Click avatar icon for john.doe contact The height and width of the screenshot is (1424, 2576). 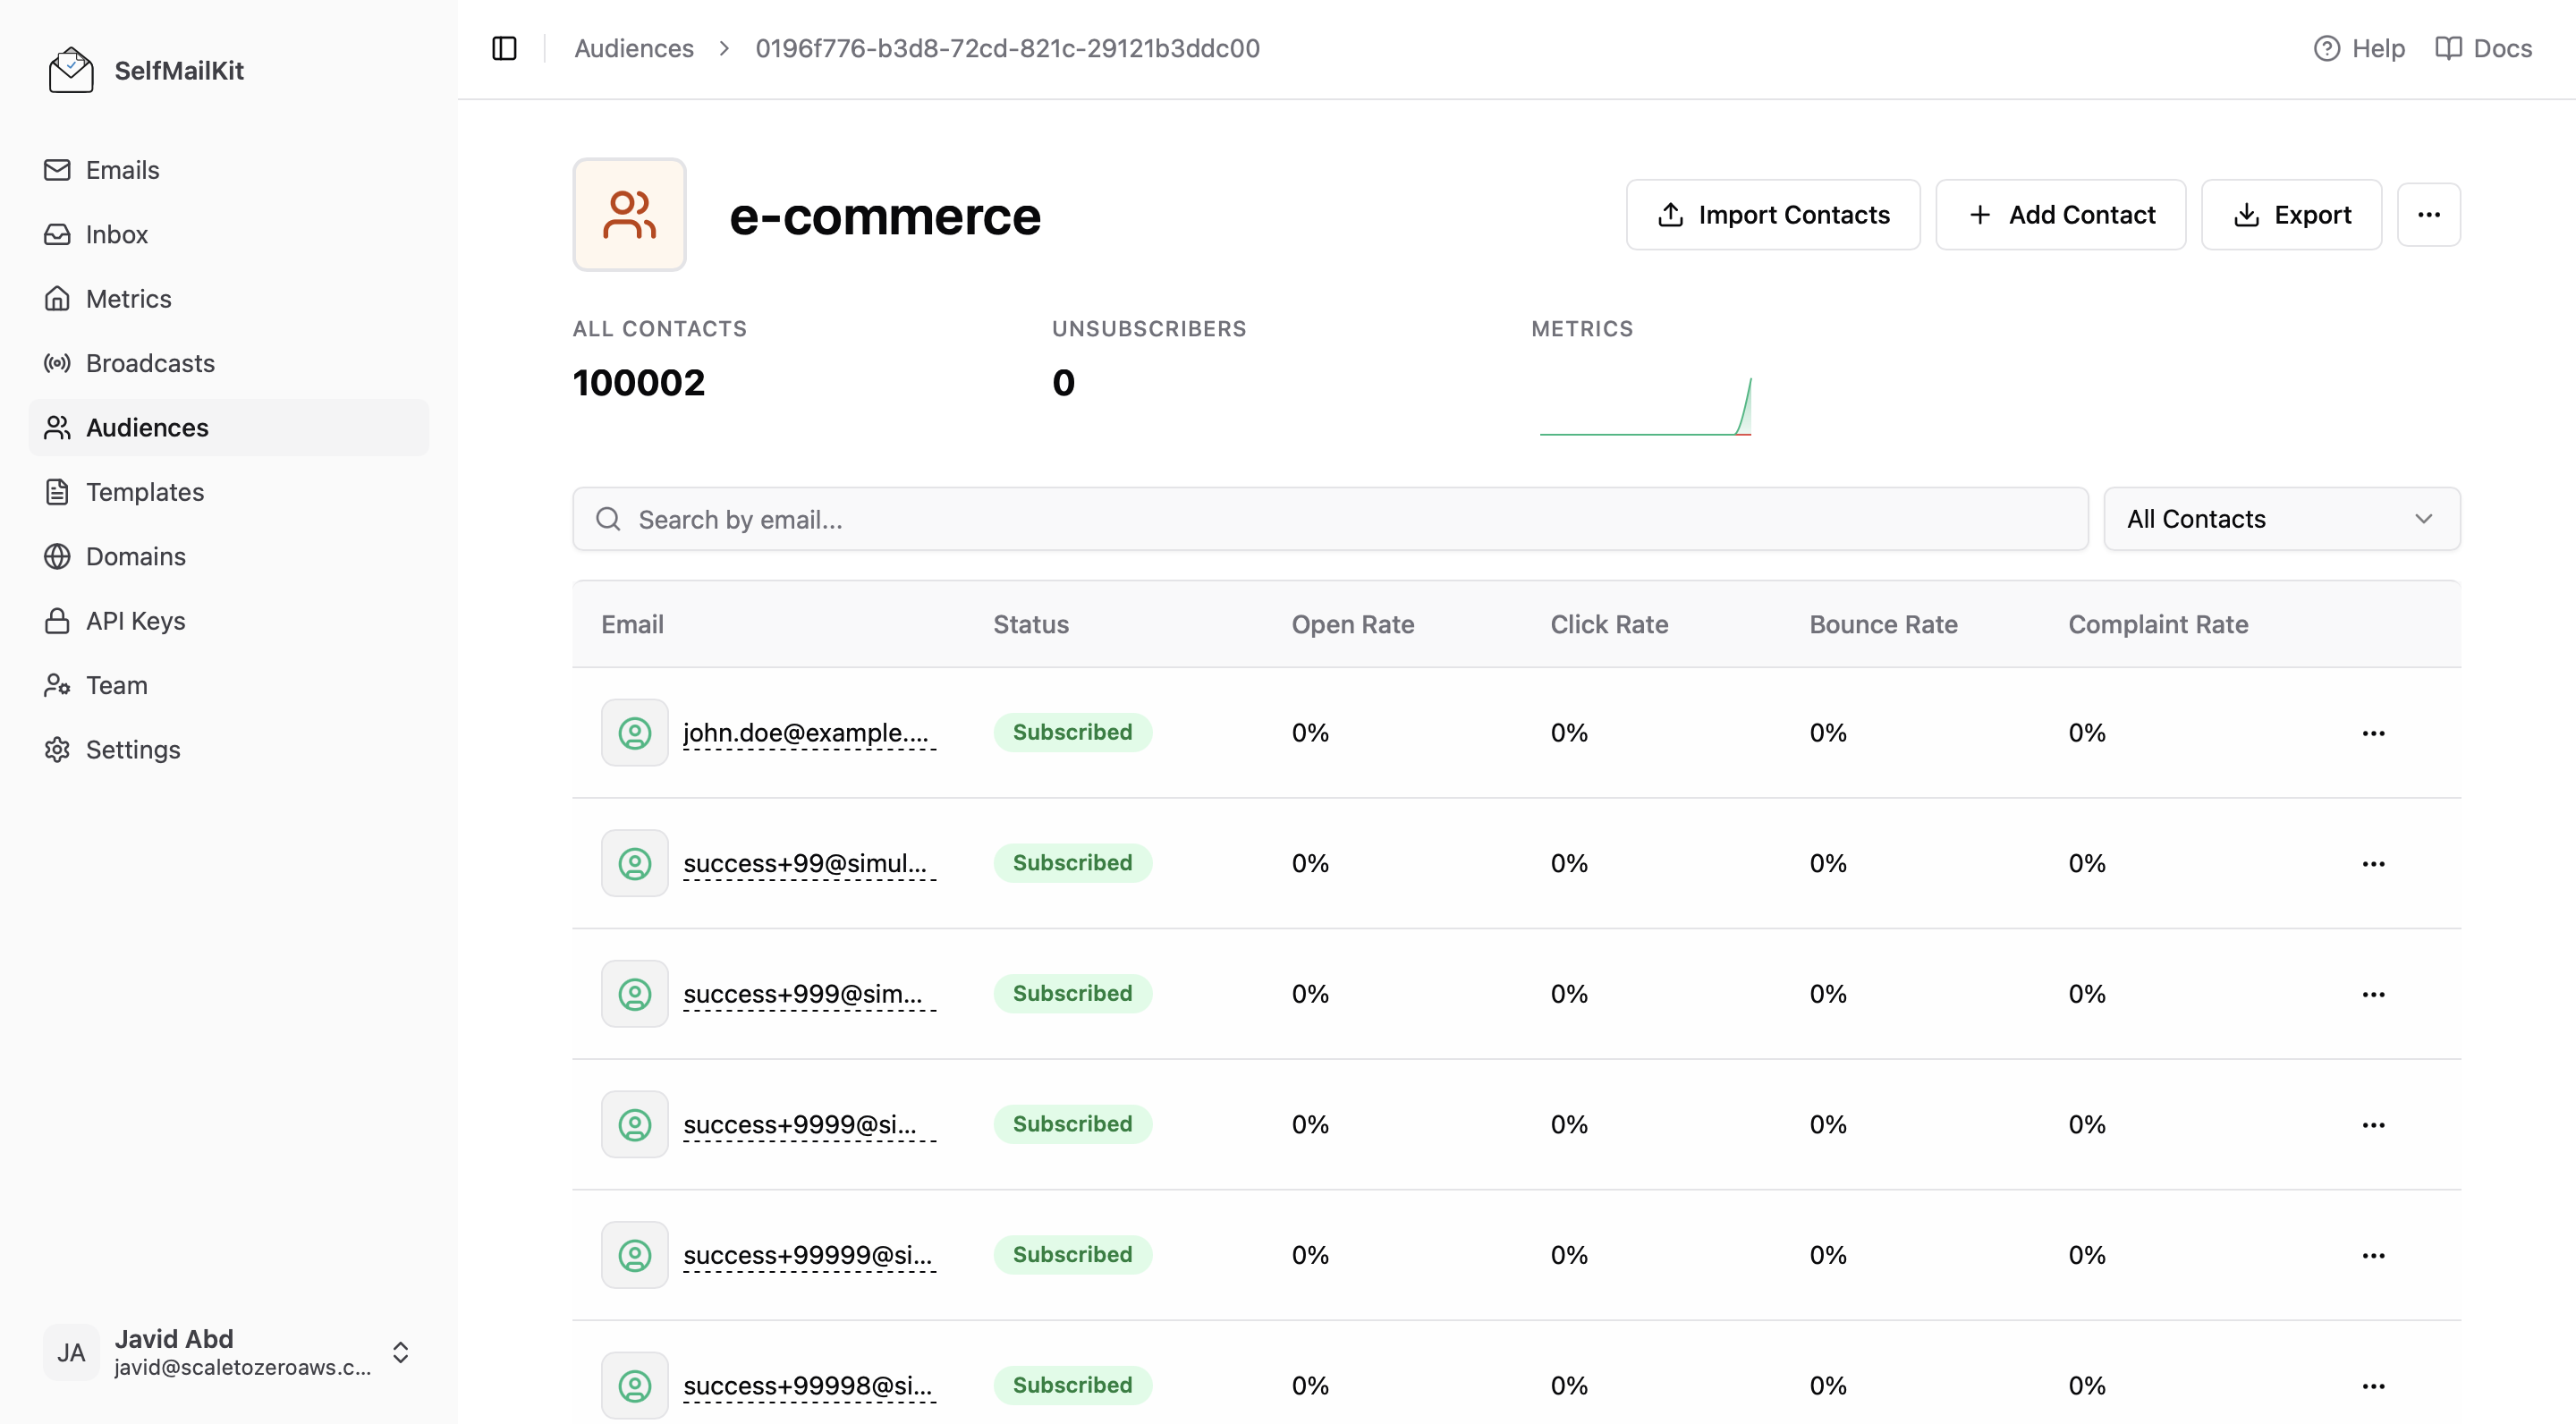click(x=635, y=733)
